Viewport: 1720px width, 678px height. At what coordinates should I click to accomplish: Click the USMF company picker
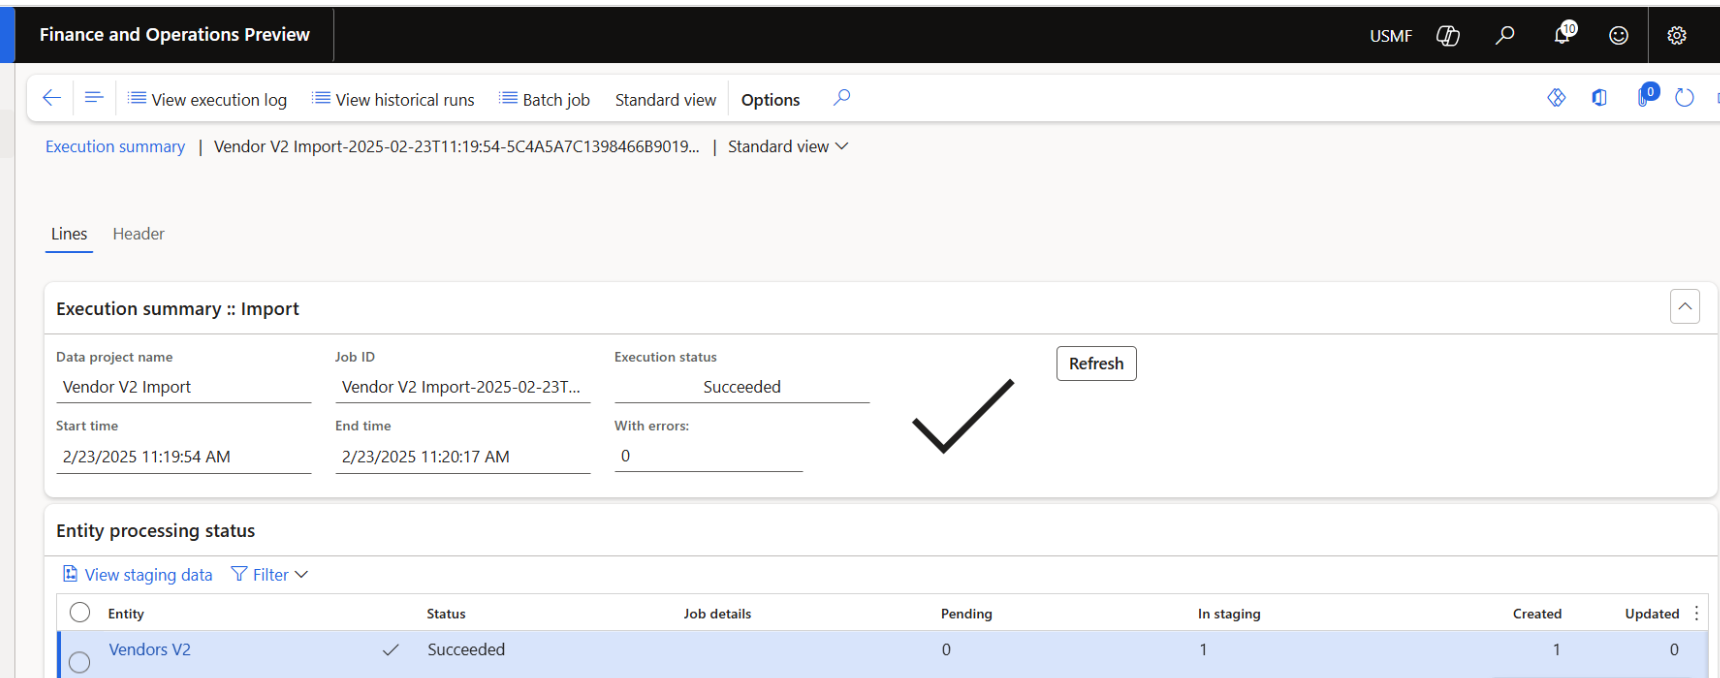coord(1391,36)
